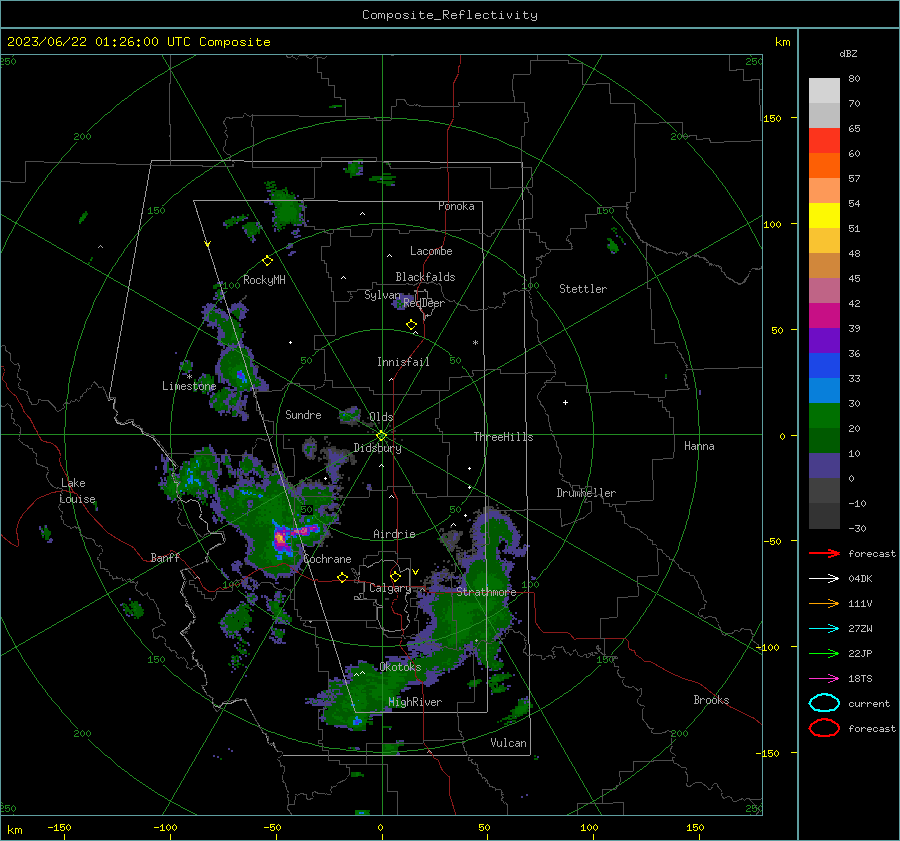Click the Hanna city label
Image resolution: width=900 pixels, height=841 pixels.
[x=699, y=446]
